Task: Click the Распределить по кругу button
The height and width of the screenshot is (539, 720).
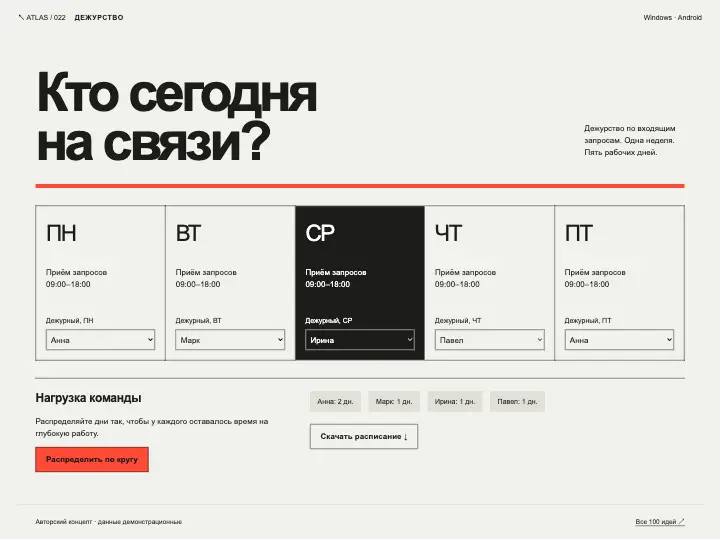Action: [92, 459]
